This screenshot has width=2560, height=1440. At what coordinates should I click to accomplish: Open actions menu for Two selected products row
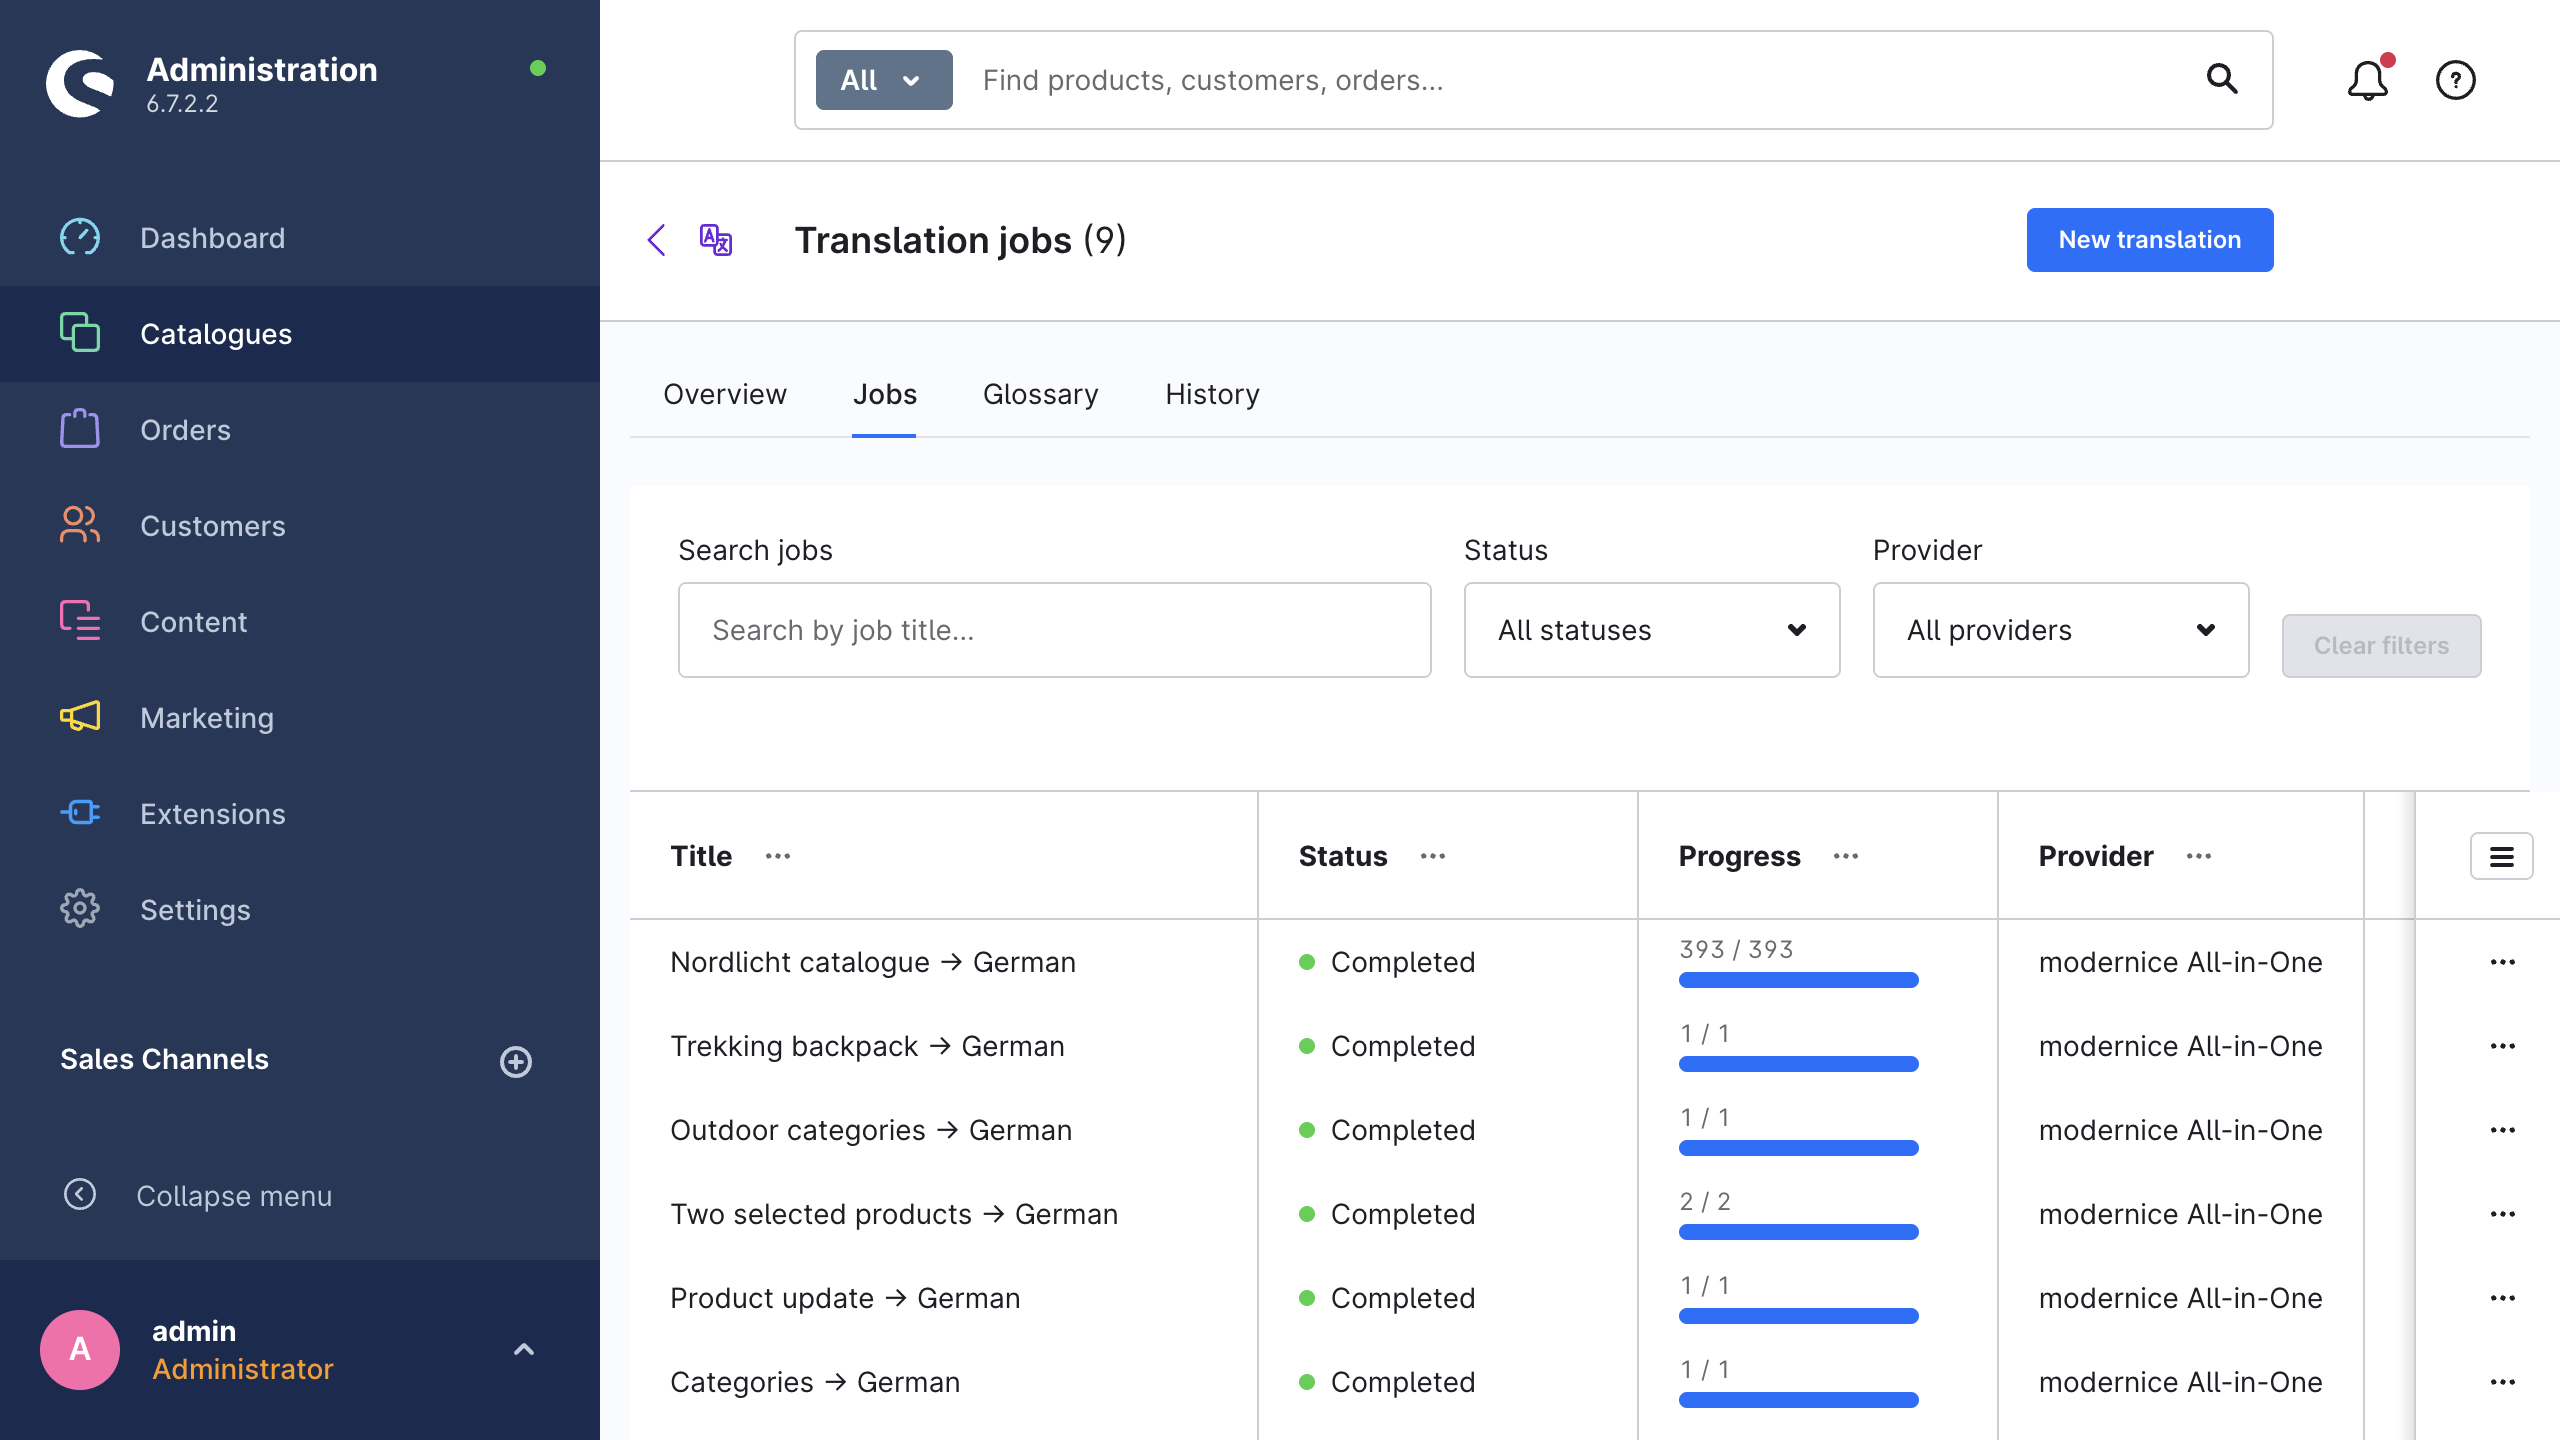pyautogui.click(x=2503, y=1214)
